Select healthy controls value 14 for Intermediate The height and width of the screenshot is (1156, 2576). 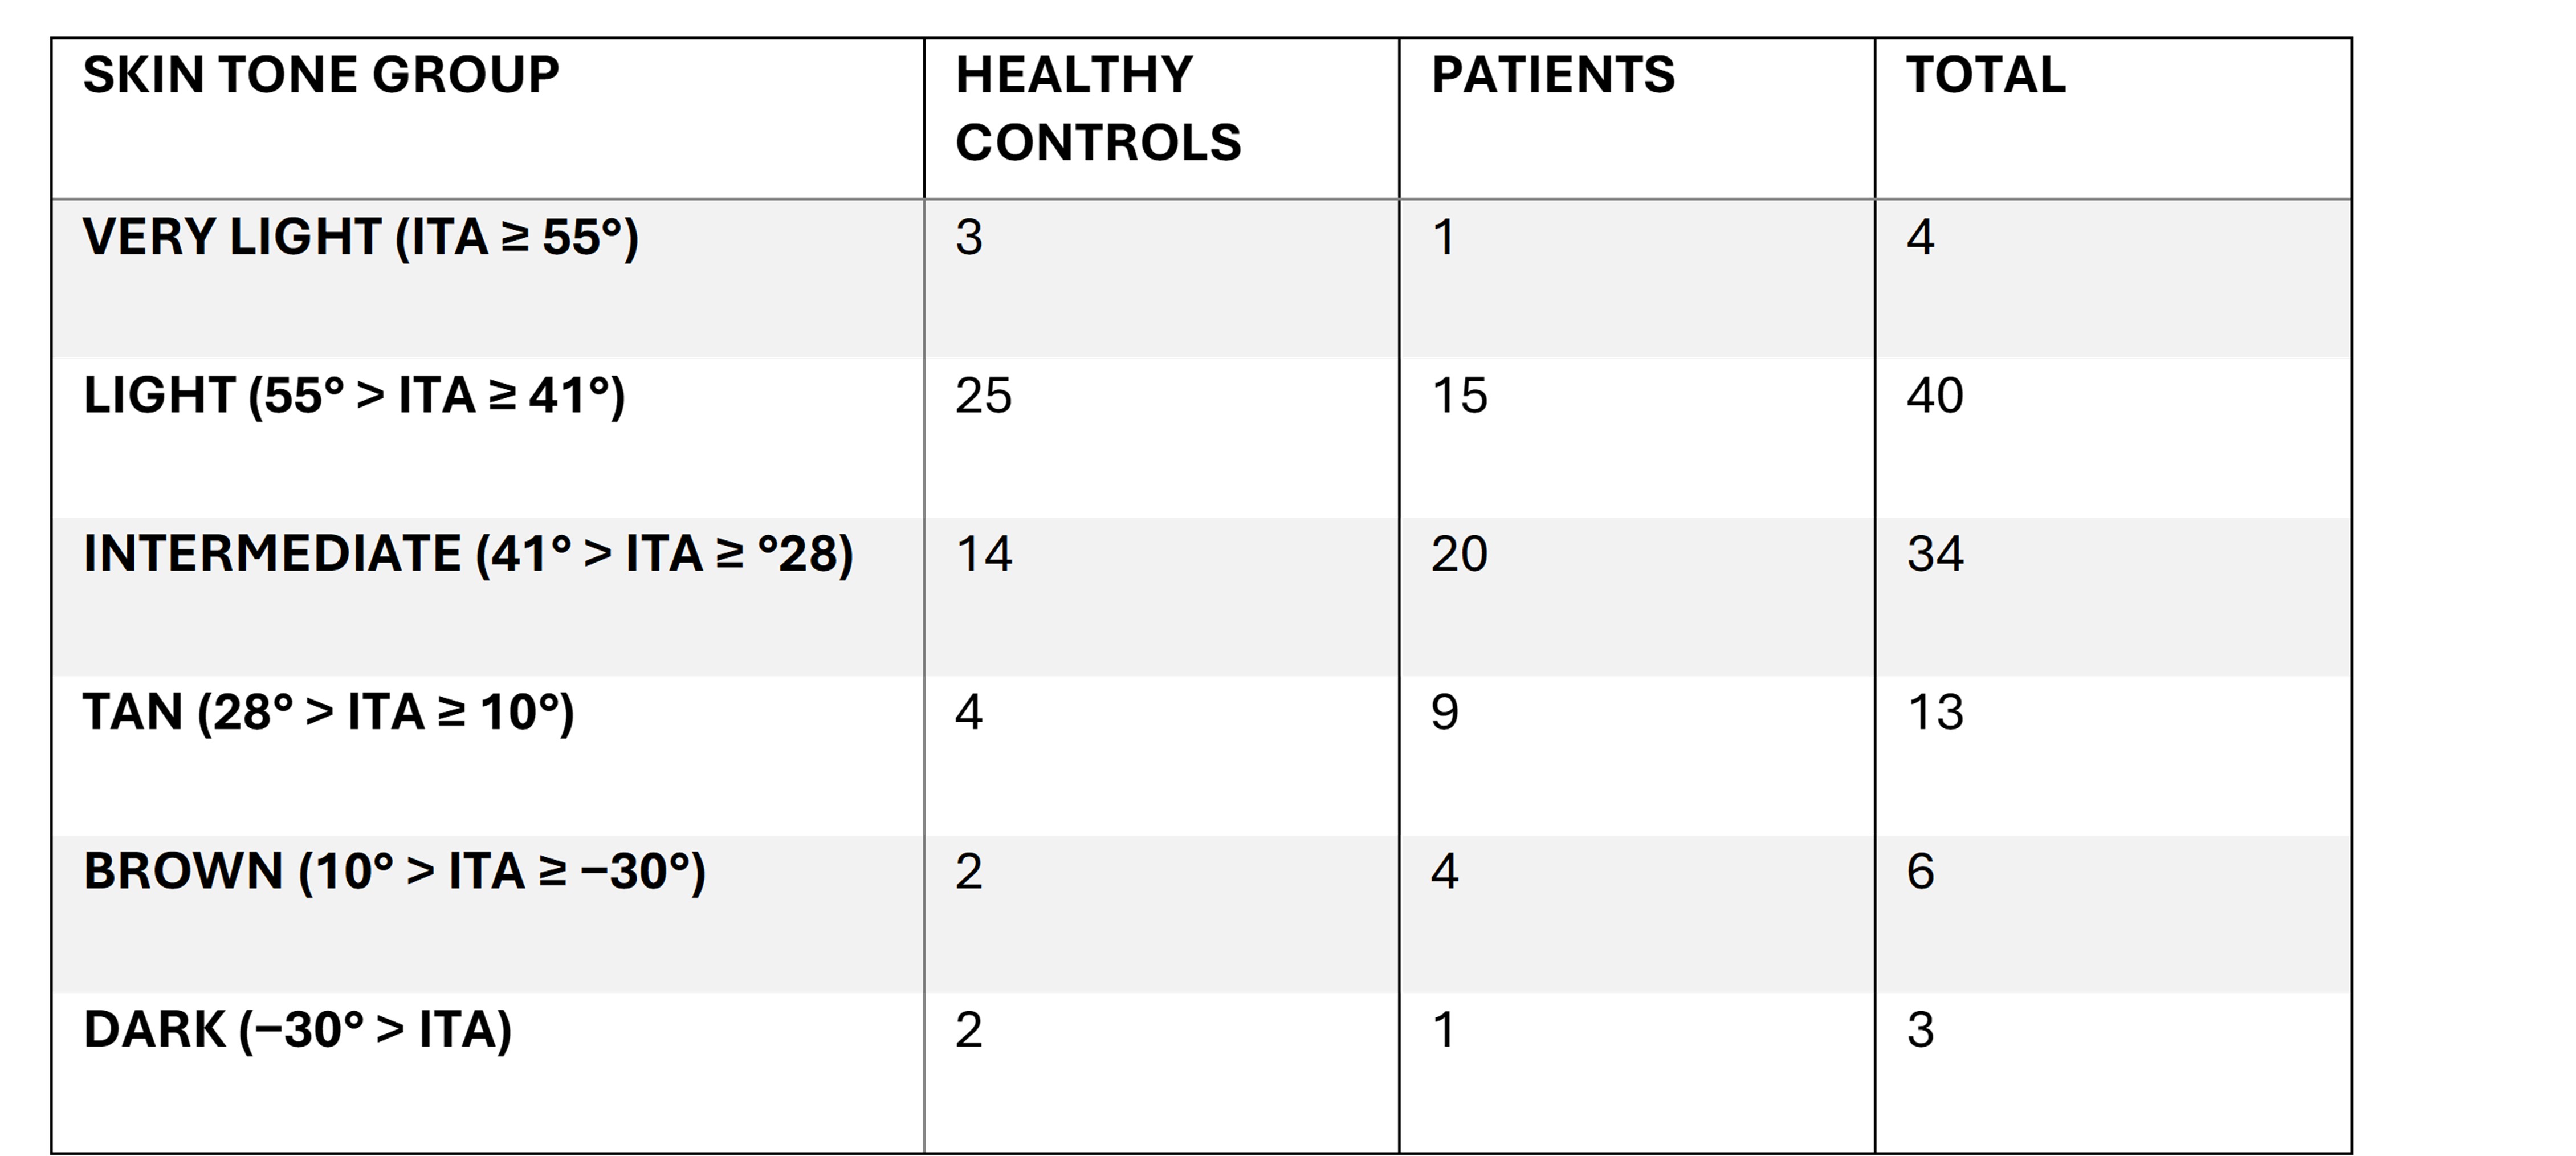click(983, 554)
